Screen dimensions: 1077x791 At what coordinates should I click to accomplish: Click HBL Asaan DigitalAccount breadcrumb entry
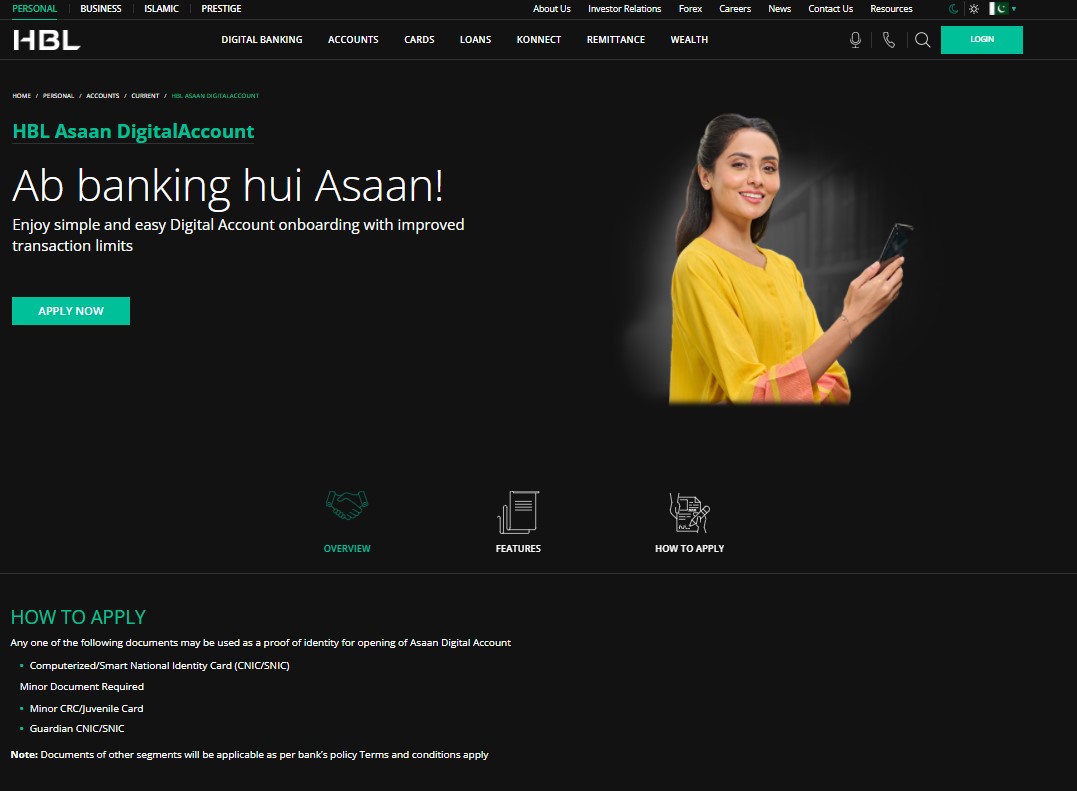215,96
